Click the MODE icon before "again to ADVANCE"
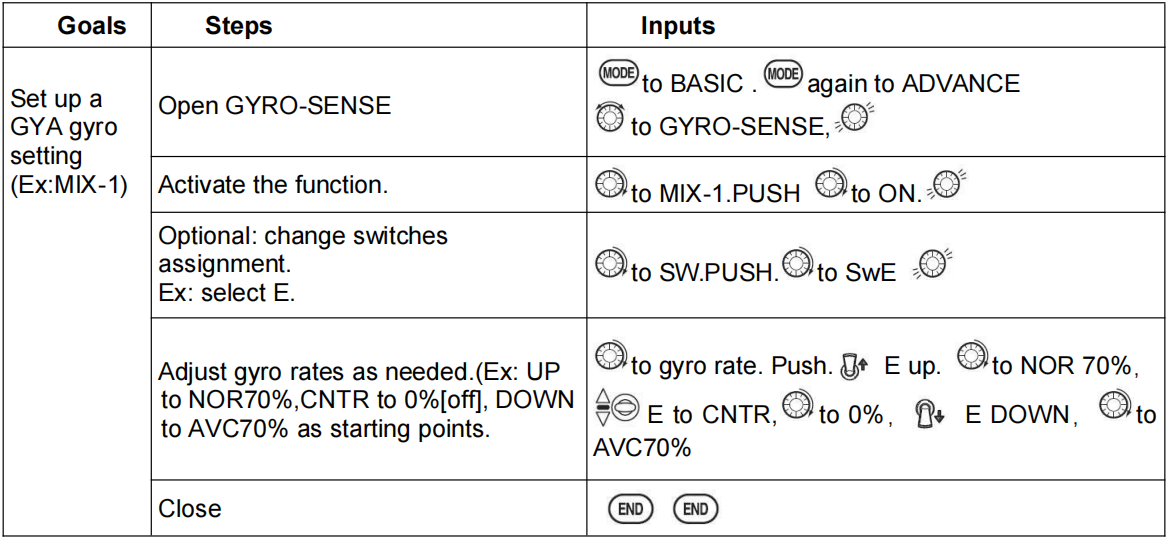The image size is (1168, 539). pyautogui.click(x=783, y=77)
